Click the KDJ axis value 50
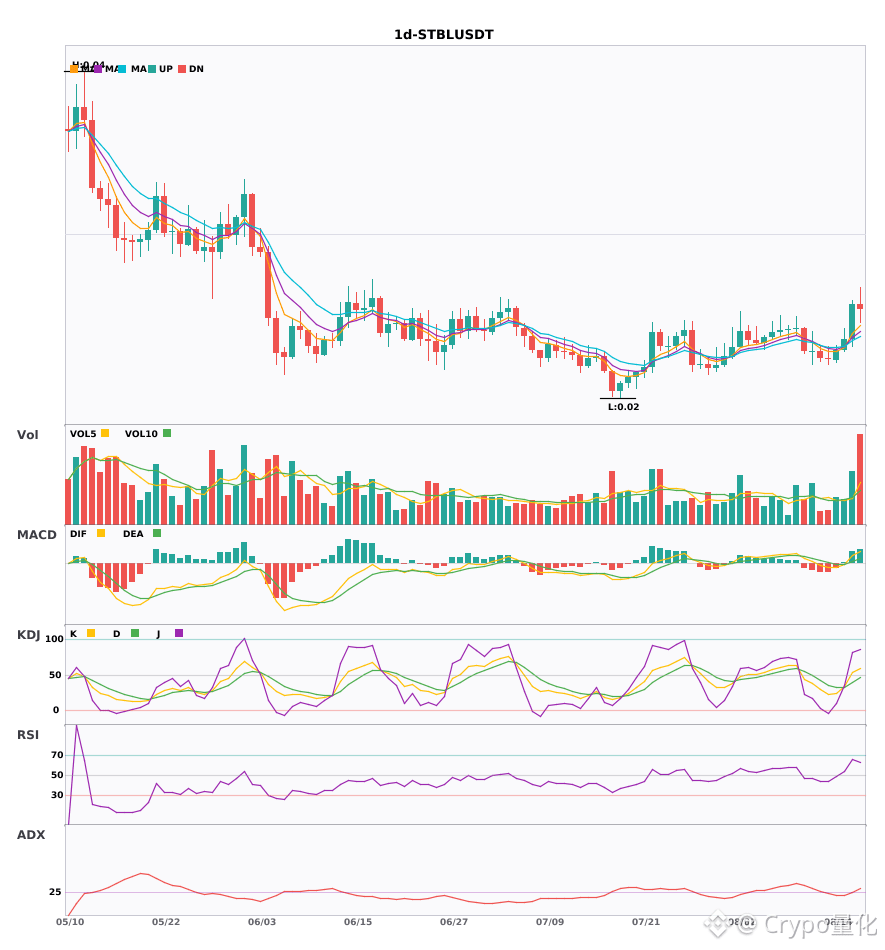This screenshot has width=885, height=950. pyautogui.click(x=56, y=675)
